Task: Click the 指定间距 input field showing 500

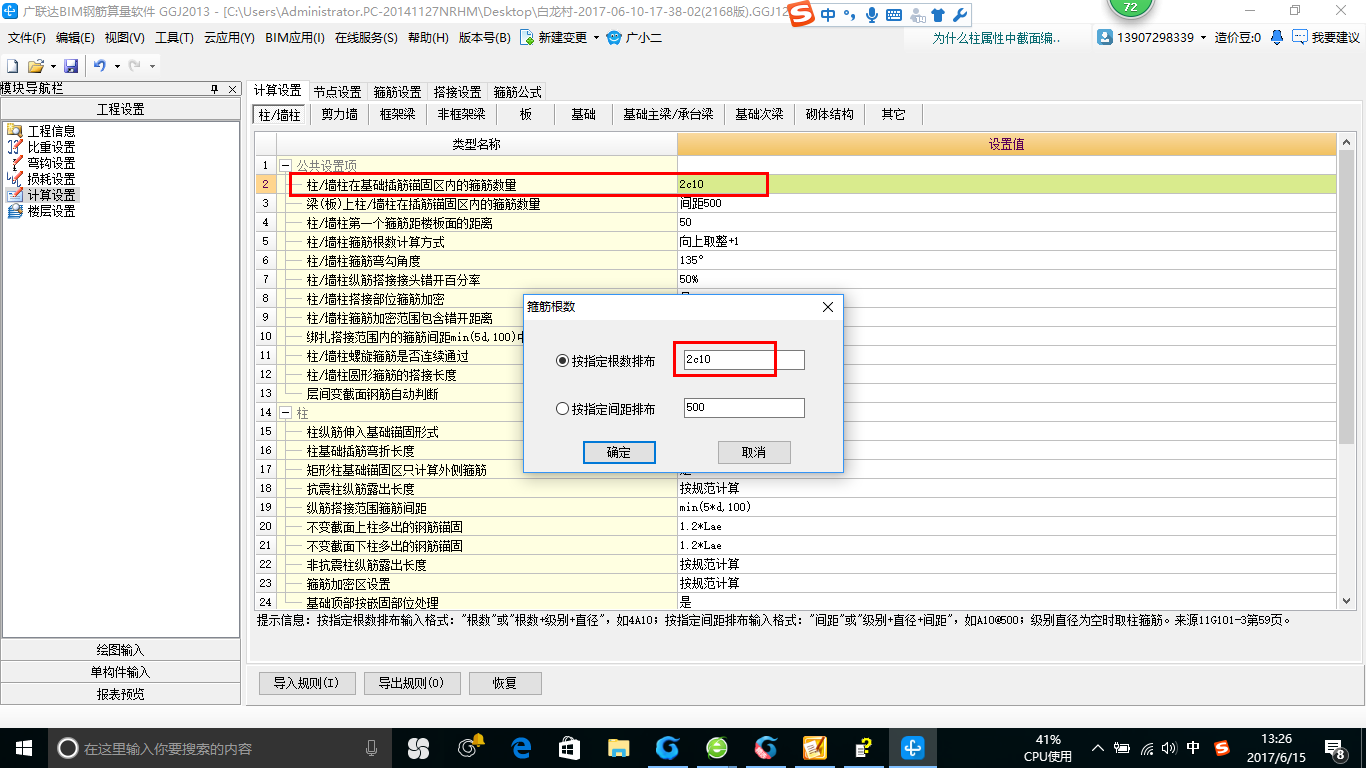Action: click(x=744, y=408)
